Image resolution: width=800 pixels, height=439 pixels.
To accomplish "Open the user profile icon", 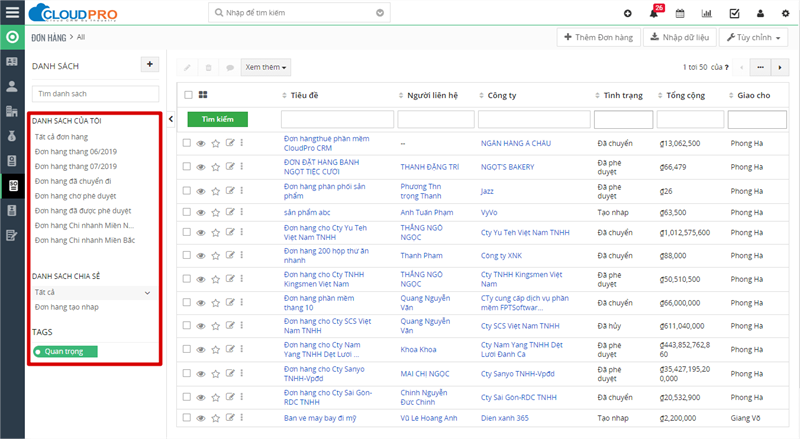I will 760,13.
